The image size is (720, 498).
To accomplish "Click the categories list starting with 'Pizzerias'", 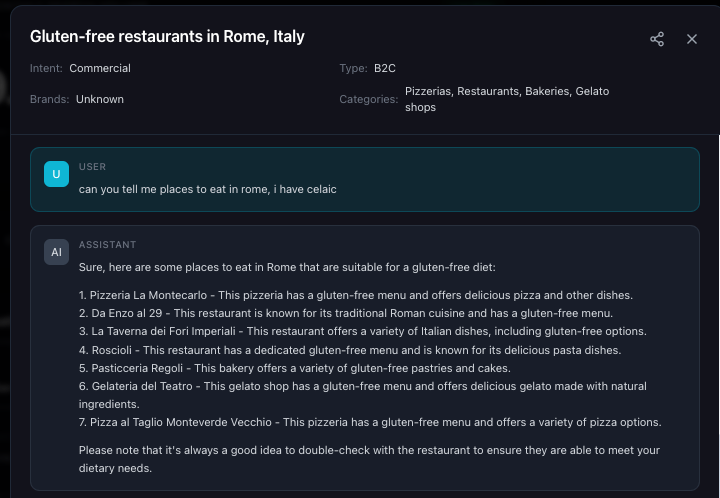I will click(x=506, y=99).
